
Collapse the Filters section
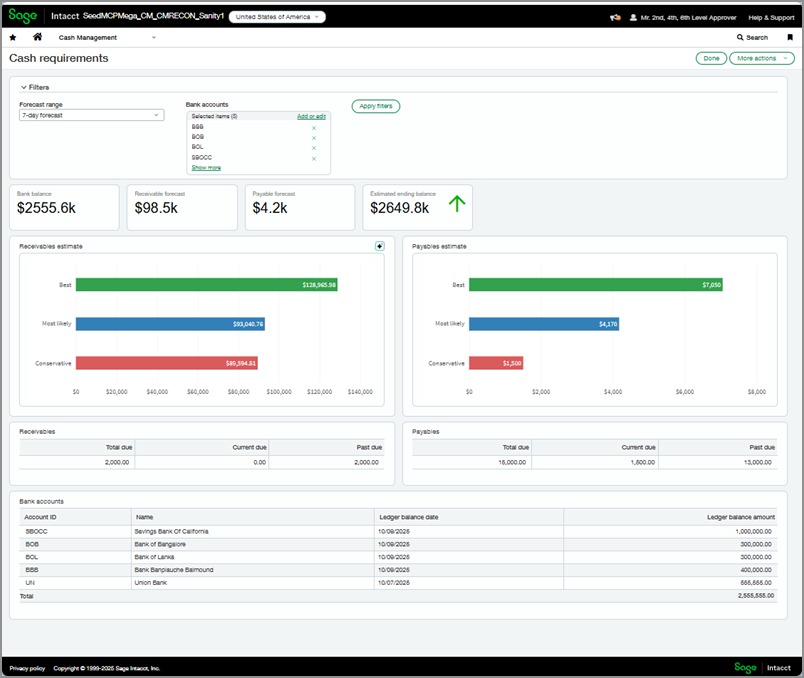coord(24,87)
